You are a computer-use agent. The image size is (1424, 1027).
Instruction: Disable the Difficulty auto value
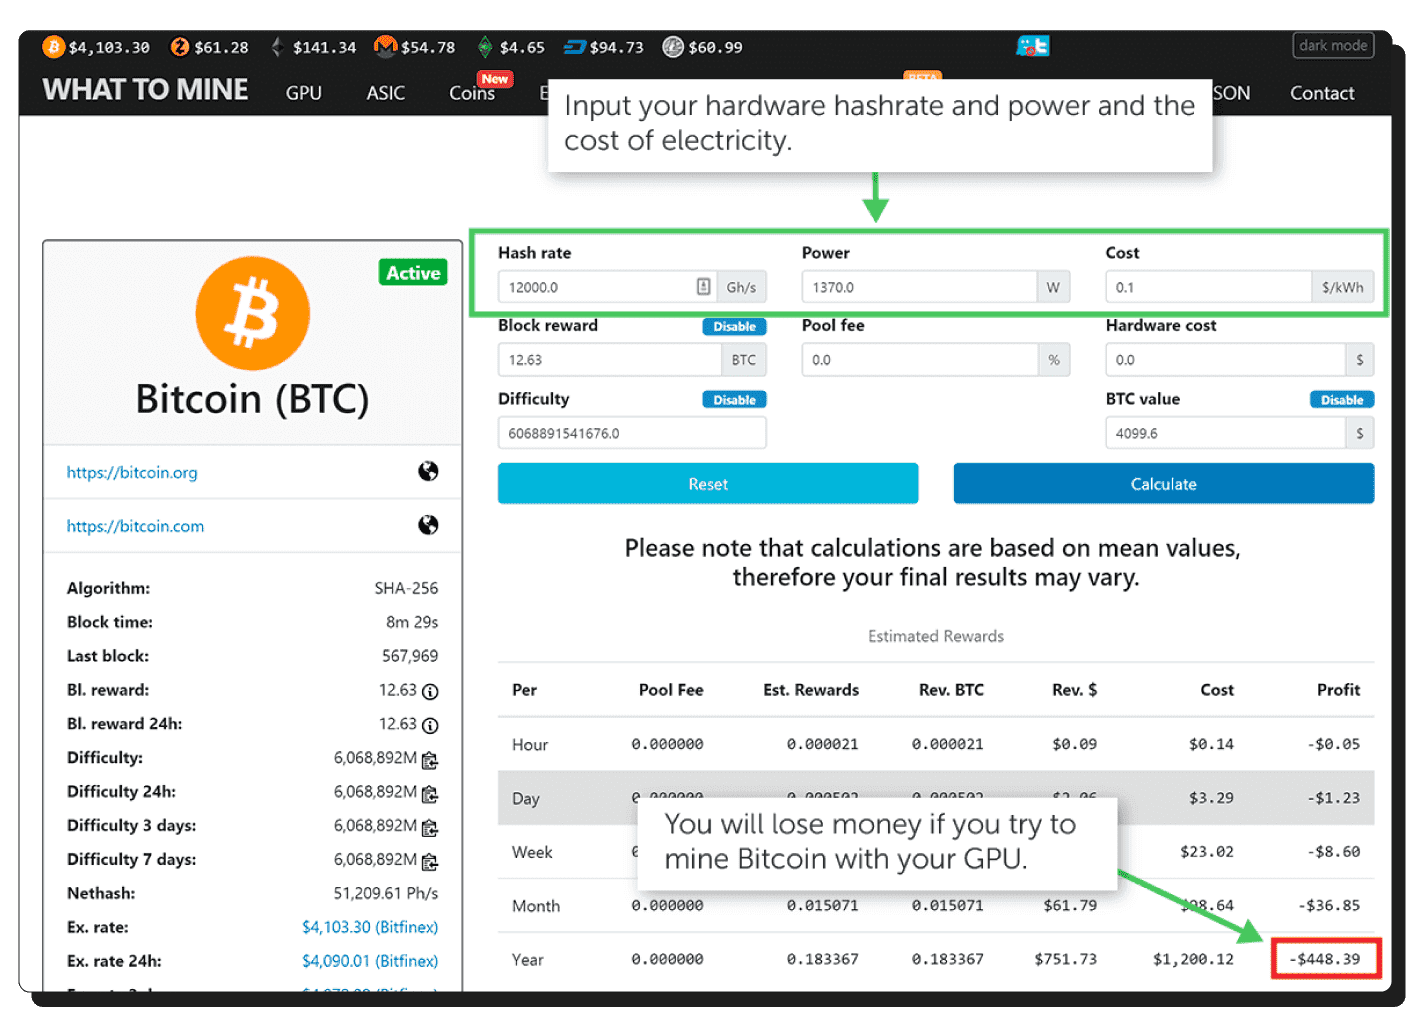[x=735, y=400]
